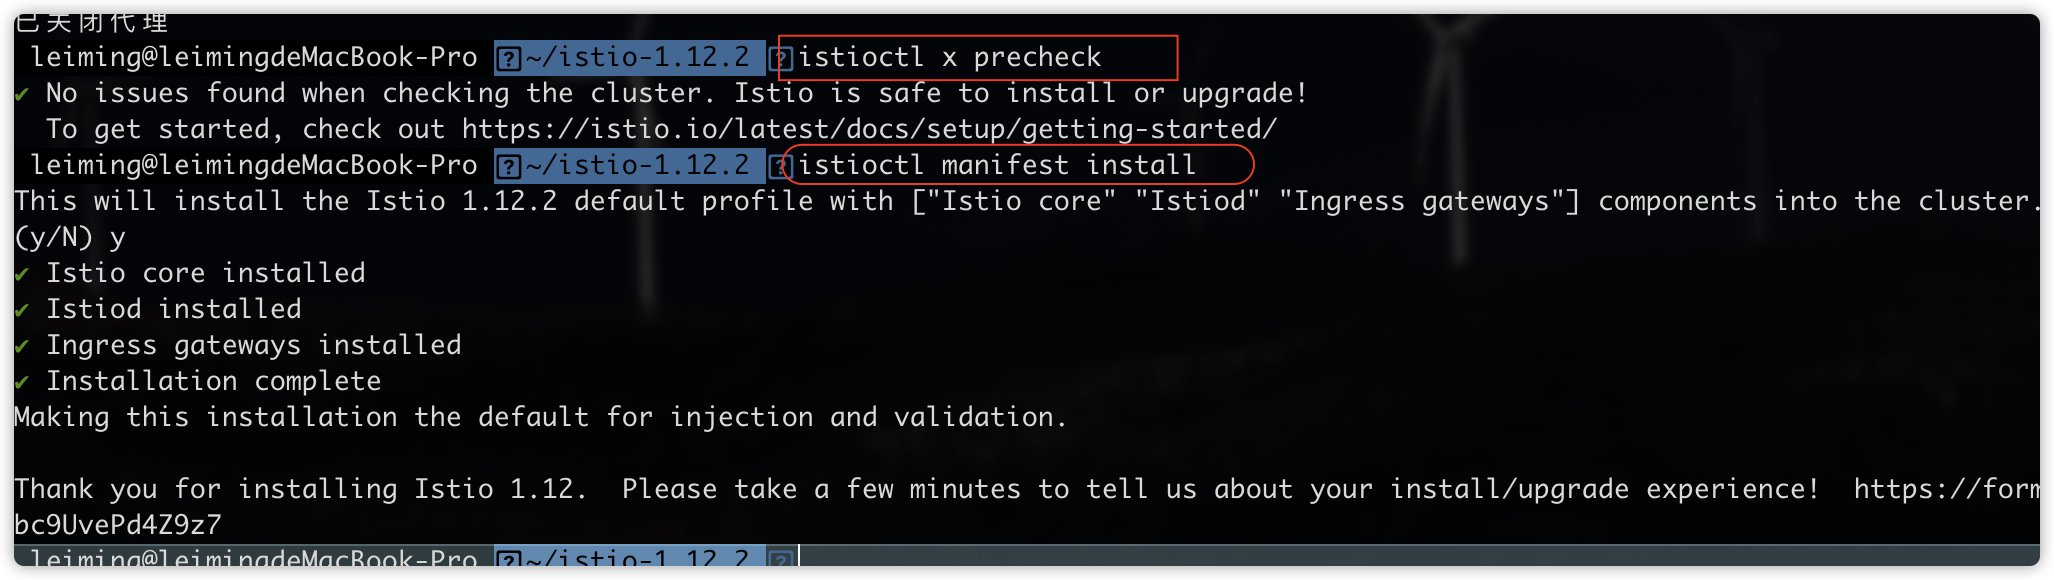Click the checkmark next to 'Istio core installed'
The height and width of the screenshot is (580, 2054).
(22, 274)
